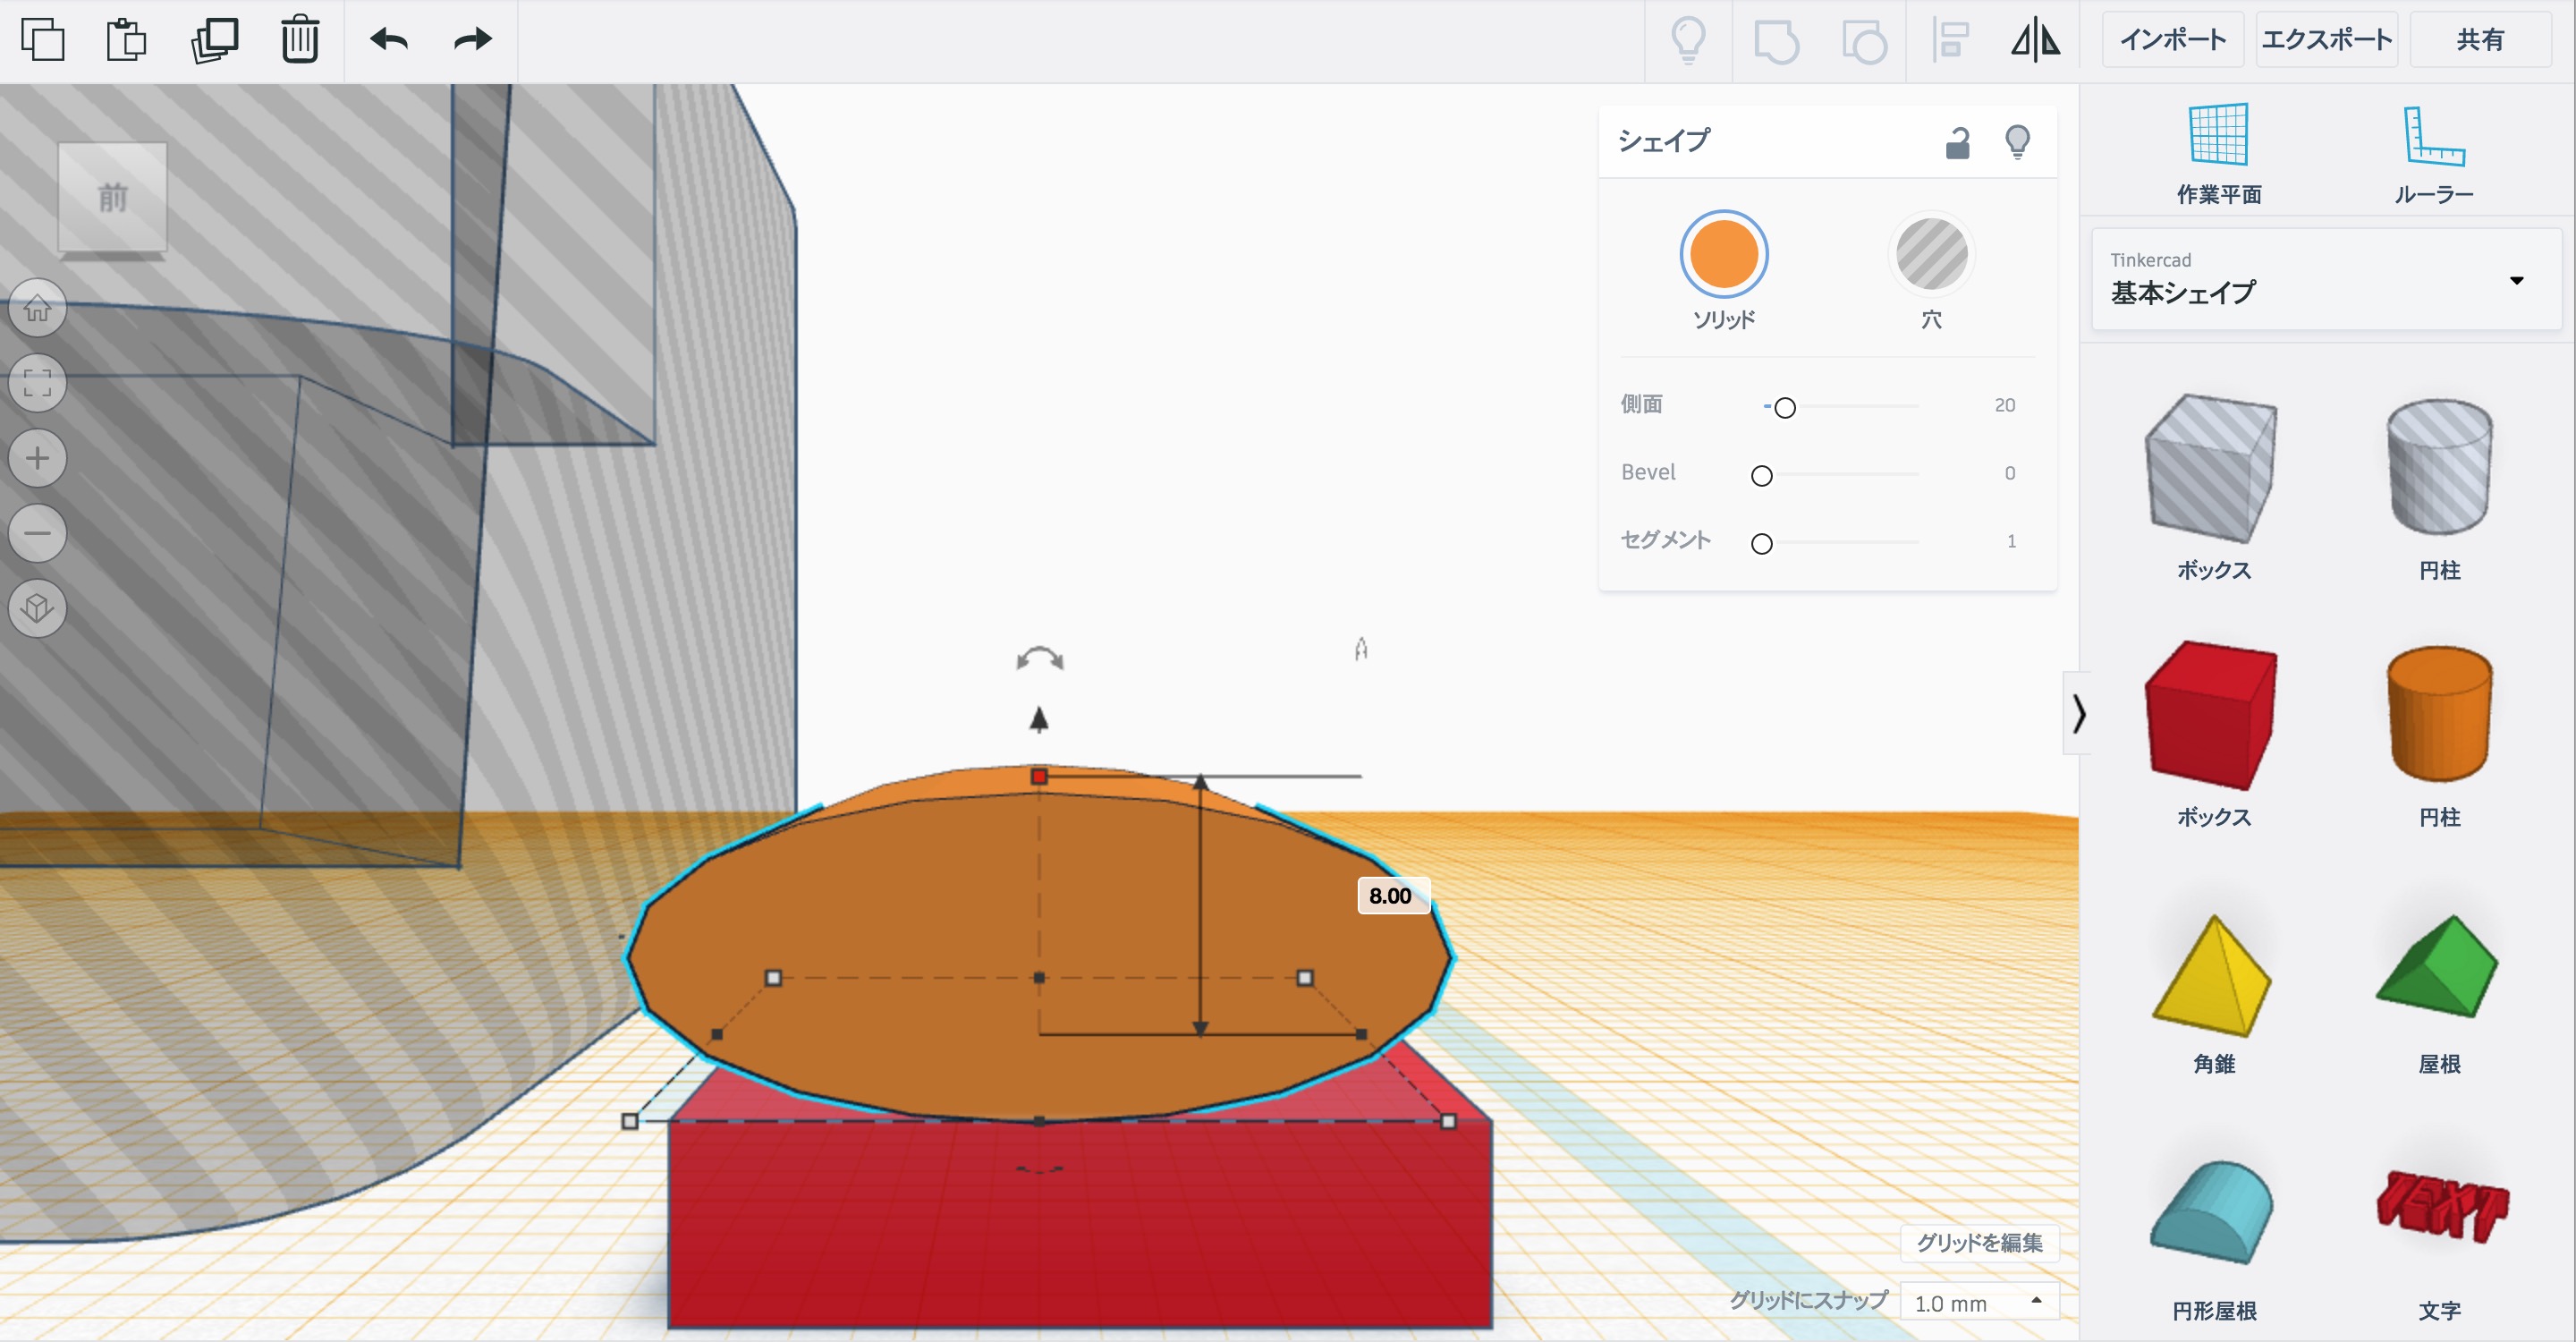Click the 側面 sides slider handle
Screen dimensions: 2576x1342
pyautogui.click(x=1785, y=407)
